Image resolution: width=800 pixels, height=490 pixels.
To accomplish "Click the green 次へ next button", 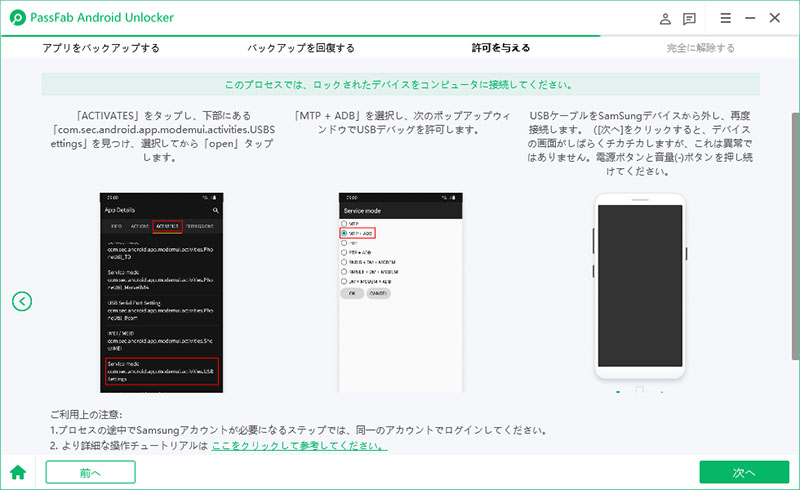I will (x=744, y=472).
